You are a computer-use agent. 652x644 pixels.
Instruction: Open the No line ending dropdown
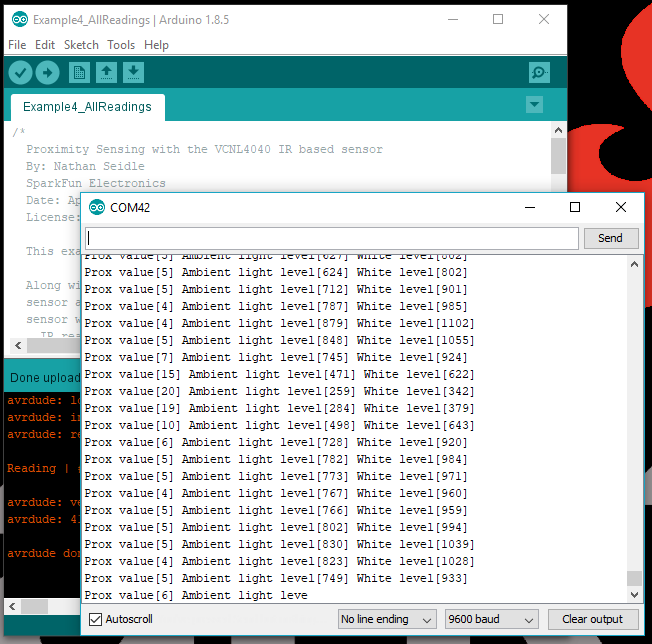point(387,619)
